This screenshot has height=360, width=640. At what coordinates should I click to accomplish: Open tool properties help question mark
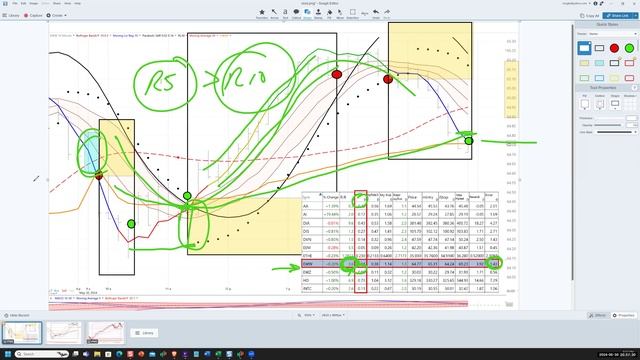pos(635,88)
